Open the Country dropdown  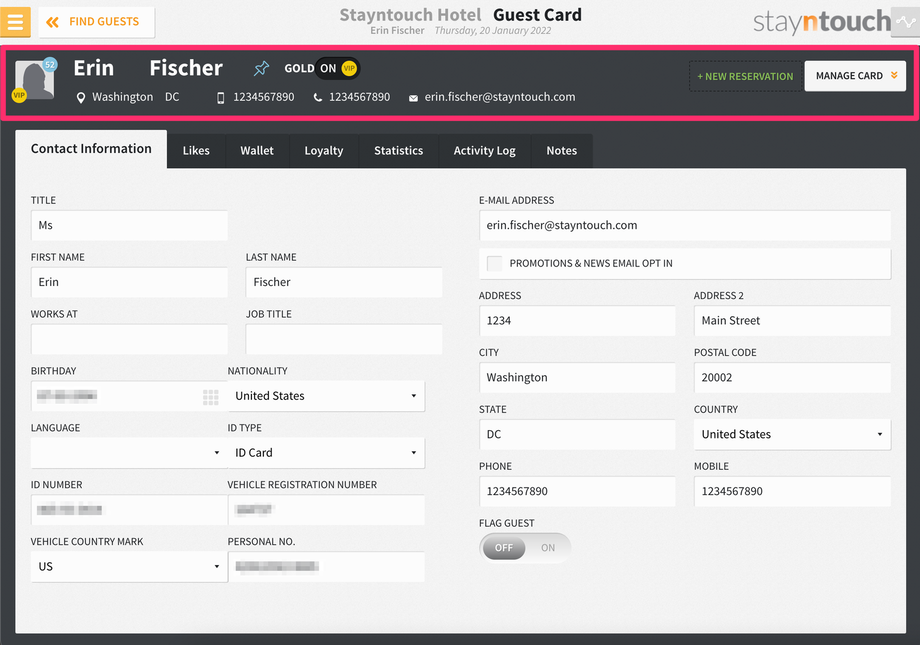[x=792, y=435]
